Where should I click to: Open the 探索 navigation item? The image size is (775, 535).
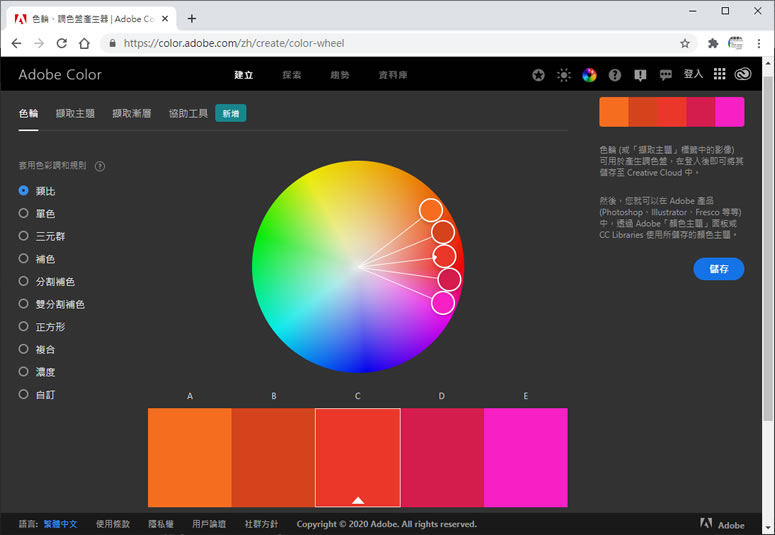292,75
